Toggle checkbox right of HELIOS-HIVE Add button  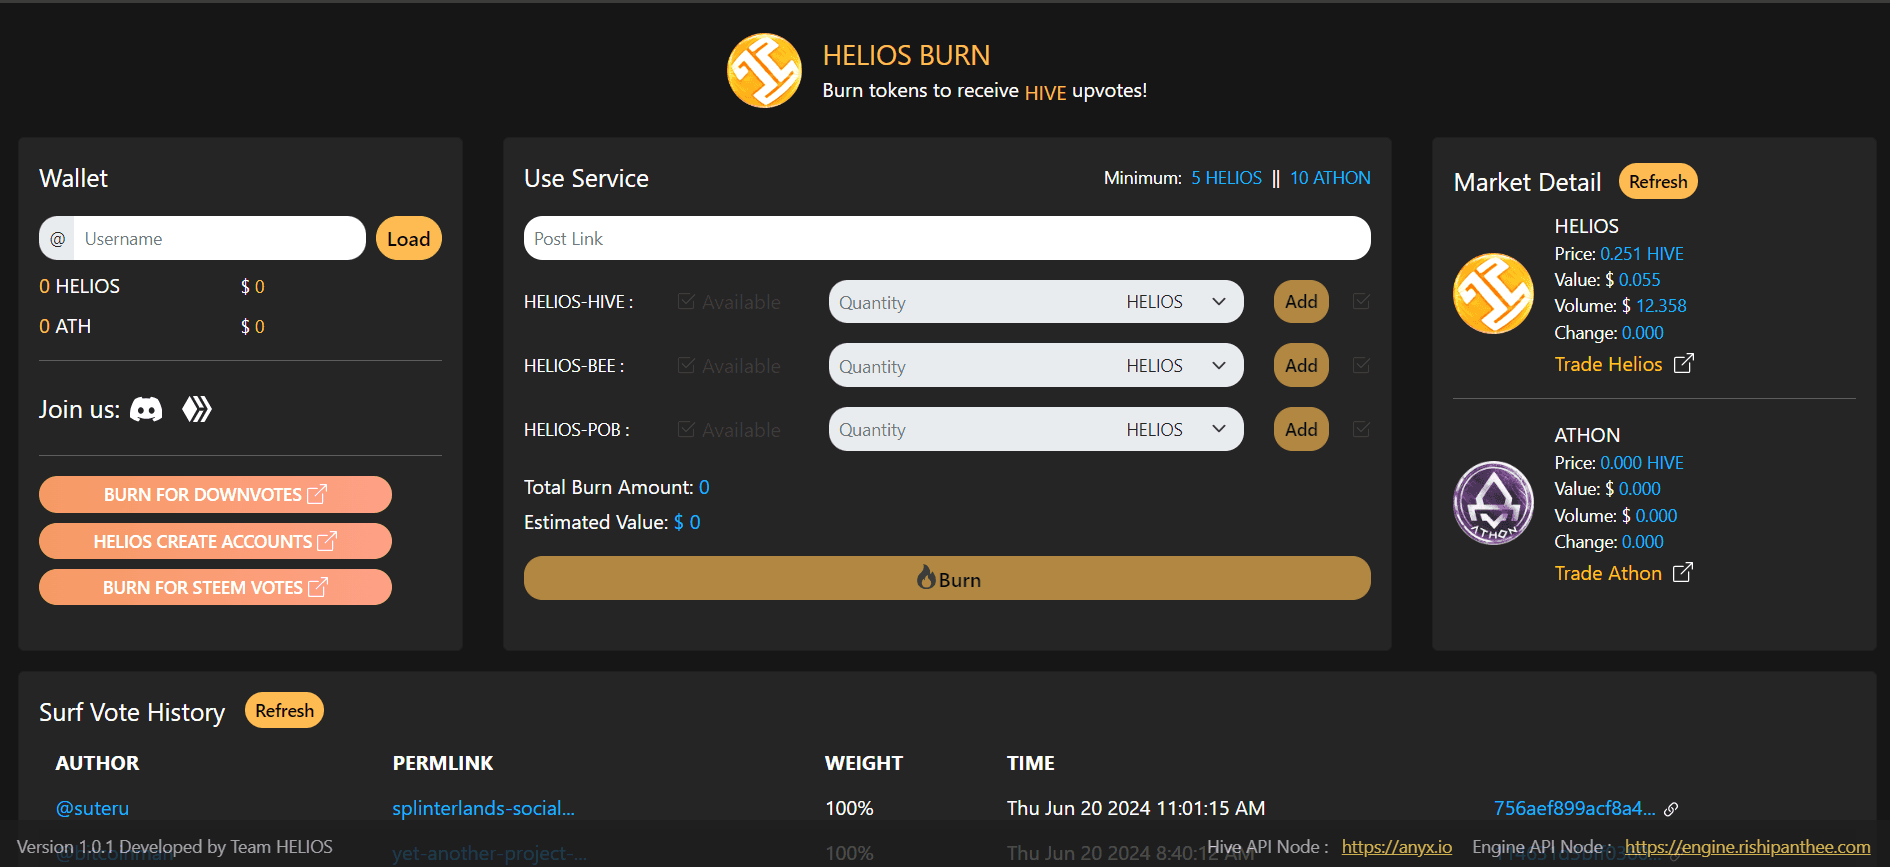point(1361,301)
